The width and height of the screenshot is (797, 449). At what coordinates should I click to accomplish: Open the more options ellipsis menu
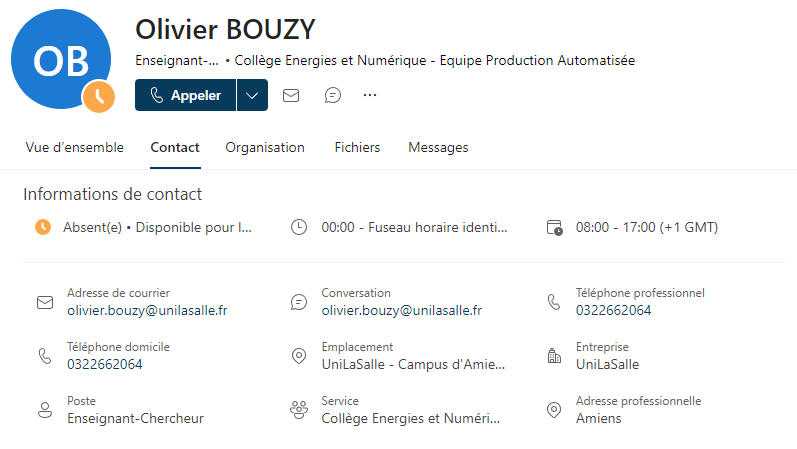coord(370,95)
